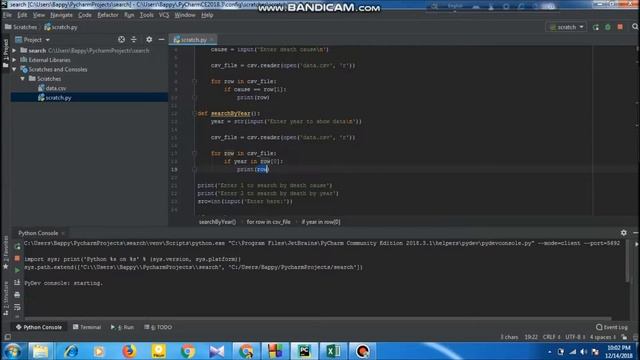Fold the searchByYear function in gutter

pyautogui.click(x=194, y=113)
